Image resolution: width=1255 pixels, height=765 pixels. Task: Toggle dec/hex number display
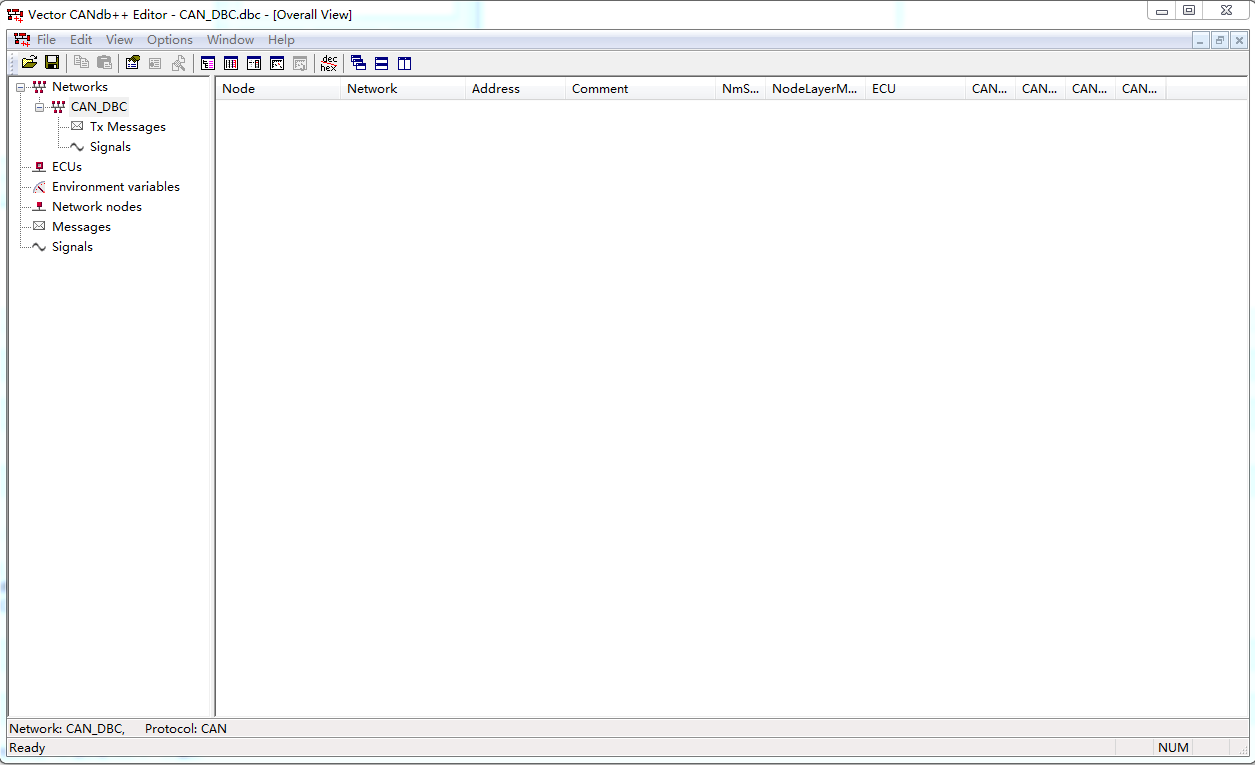pyautogui.click(x=328, y=63)
